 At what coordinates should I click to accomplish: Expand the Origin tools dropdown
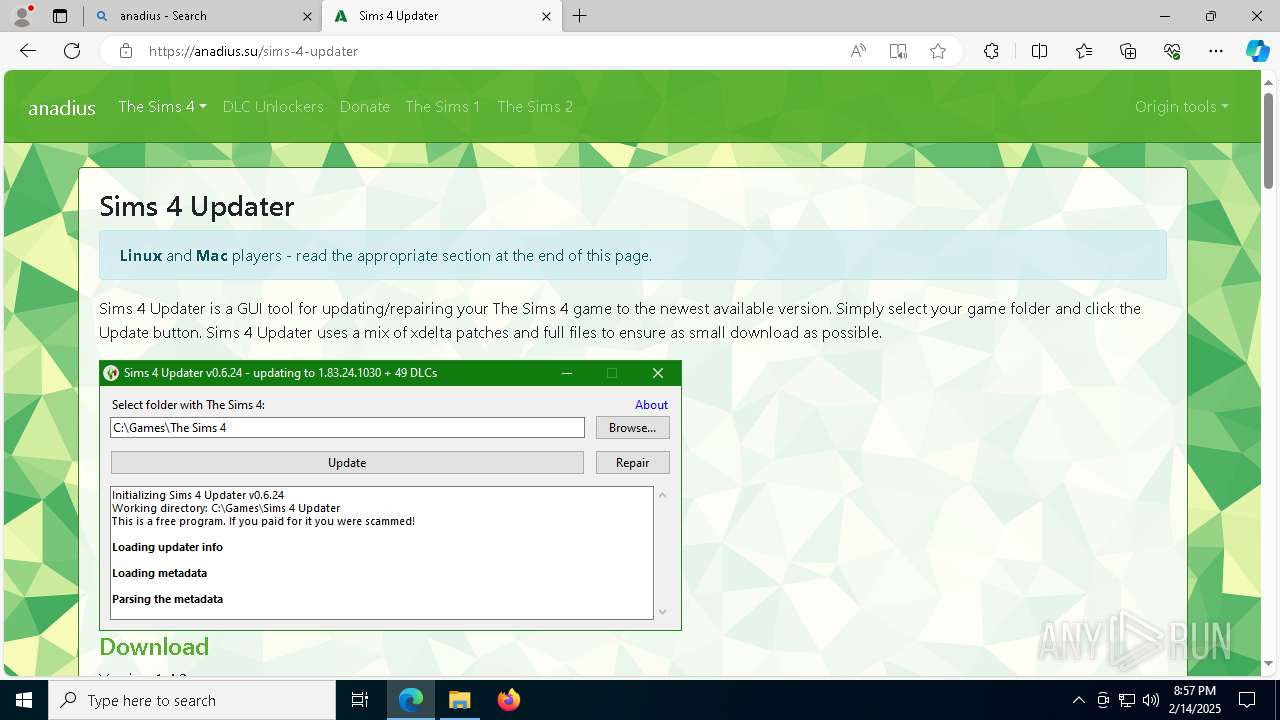(1181, 106)
